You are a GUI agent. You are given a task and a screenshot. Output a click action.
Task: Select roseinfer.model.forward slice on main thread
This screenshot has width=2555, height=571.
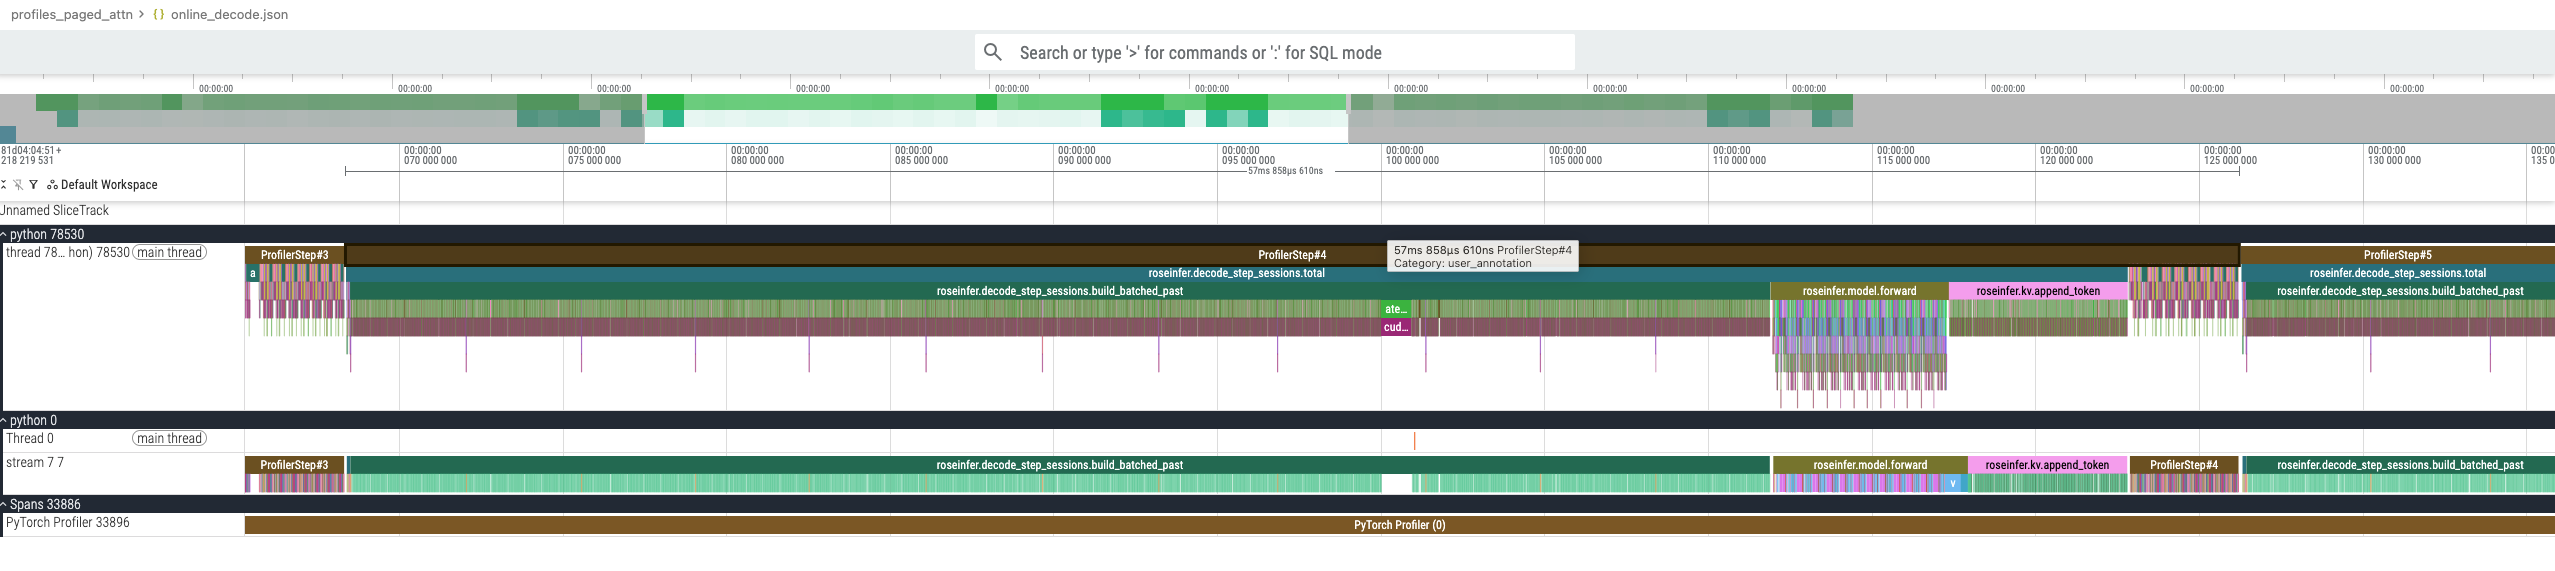(1859, 291)
